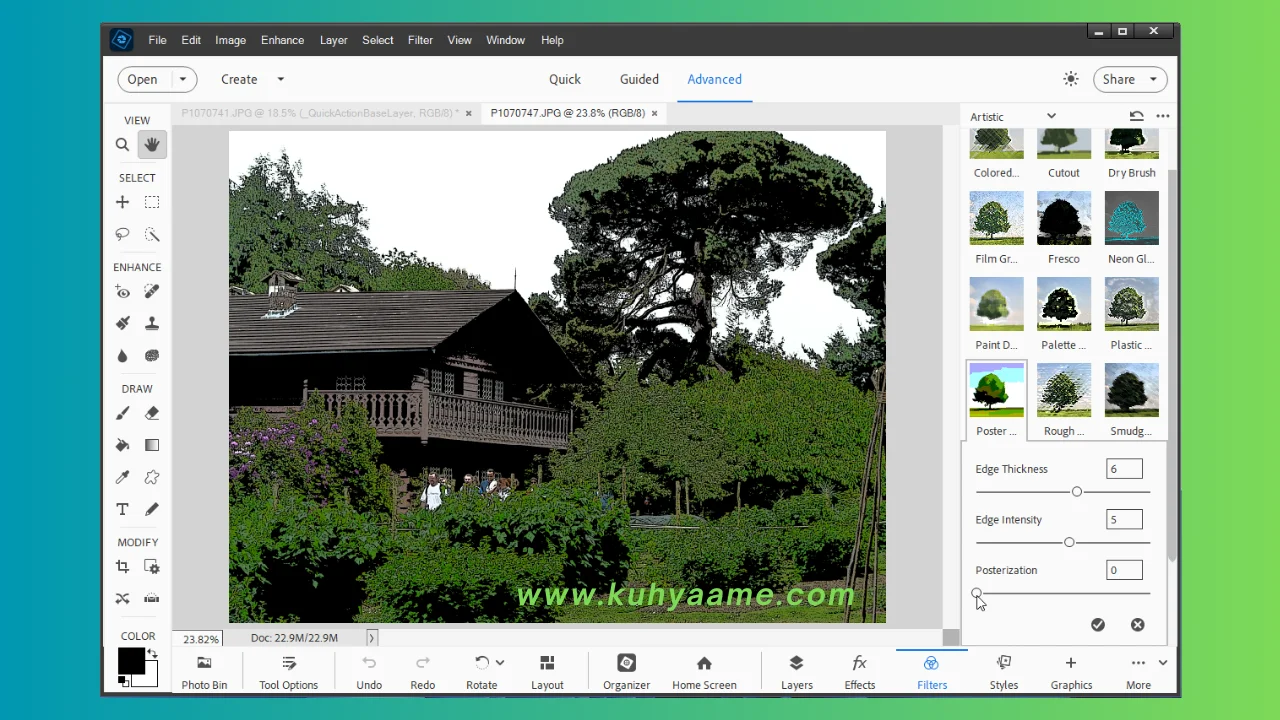The image size is (1280, 720).
Task: Select the Move tool
Action: pyautogui.click(x=122, y=202)
